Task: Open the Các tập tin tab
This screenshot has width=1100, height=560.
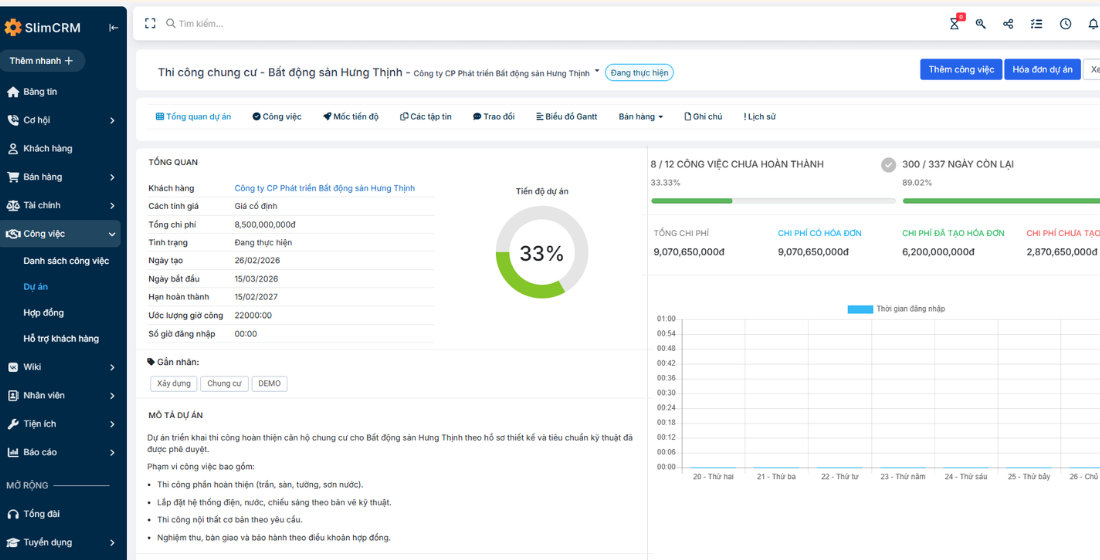Action: pos(426,117)
